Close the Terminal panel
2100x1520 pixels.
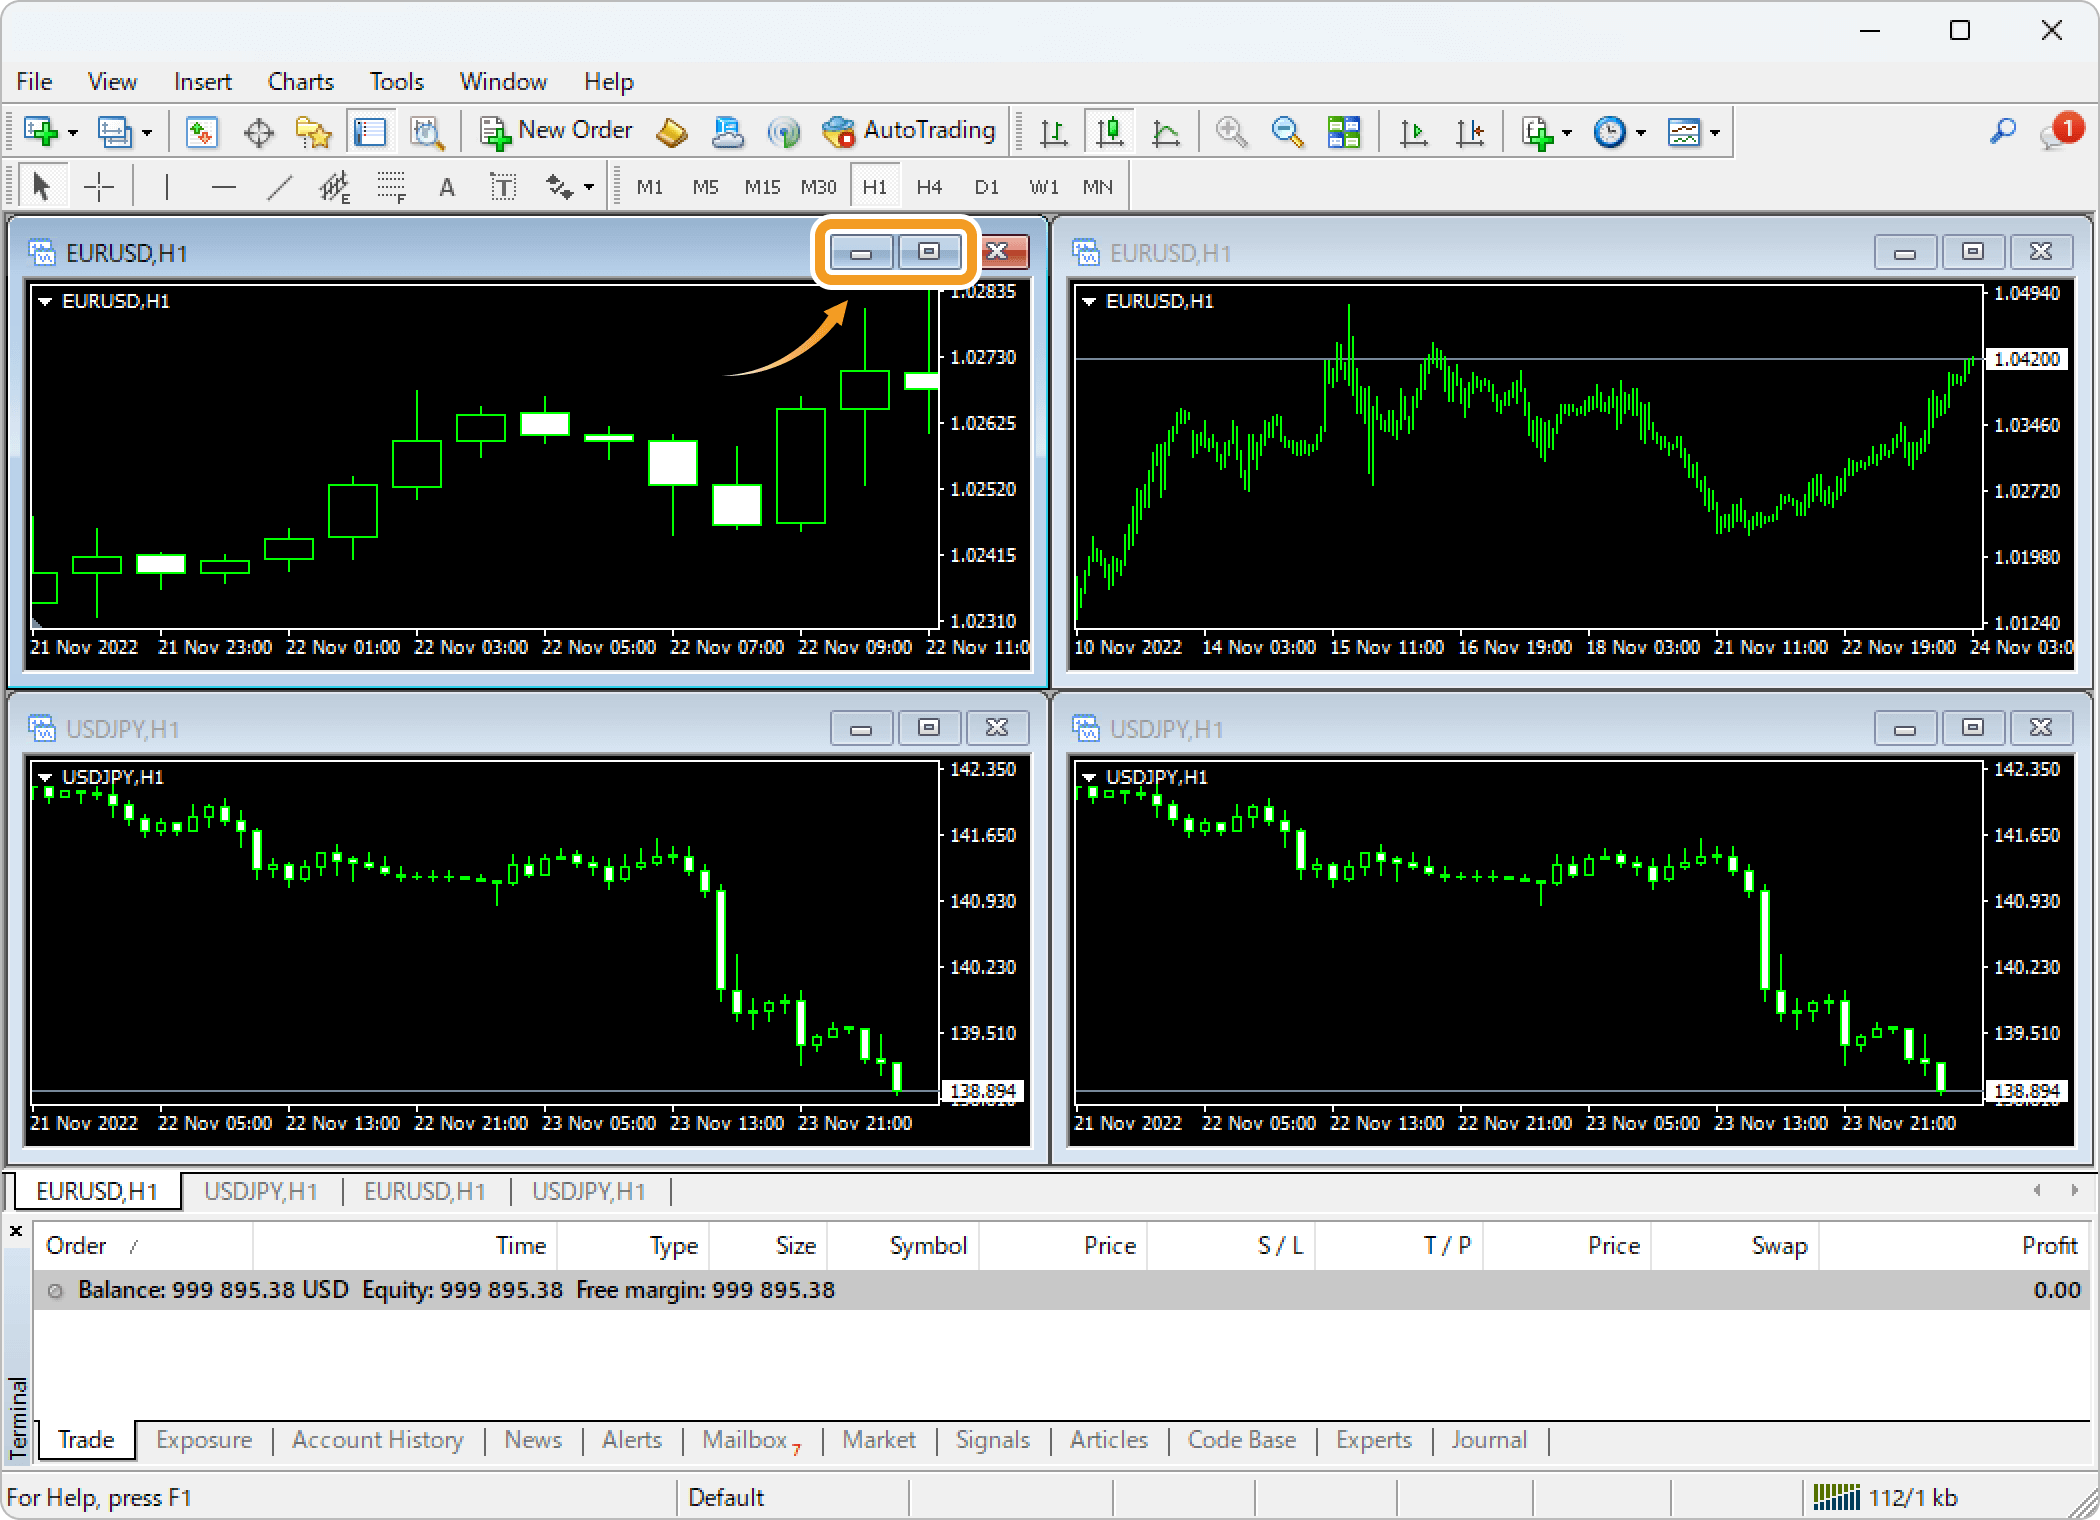(x=16, y=1231)
